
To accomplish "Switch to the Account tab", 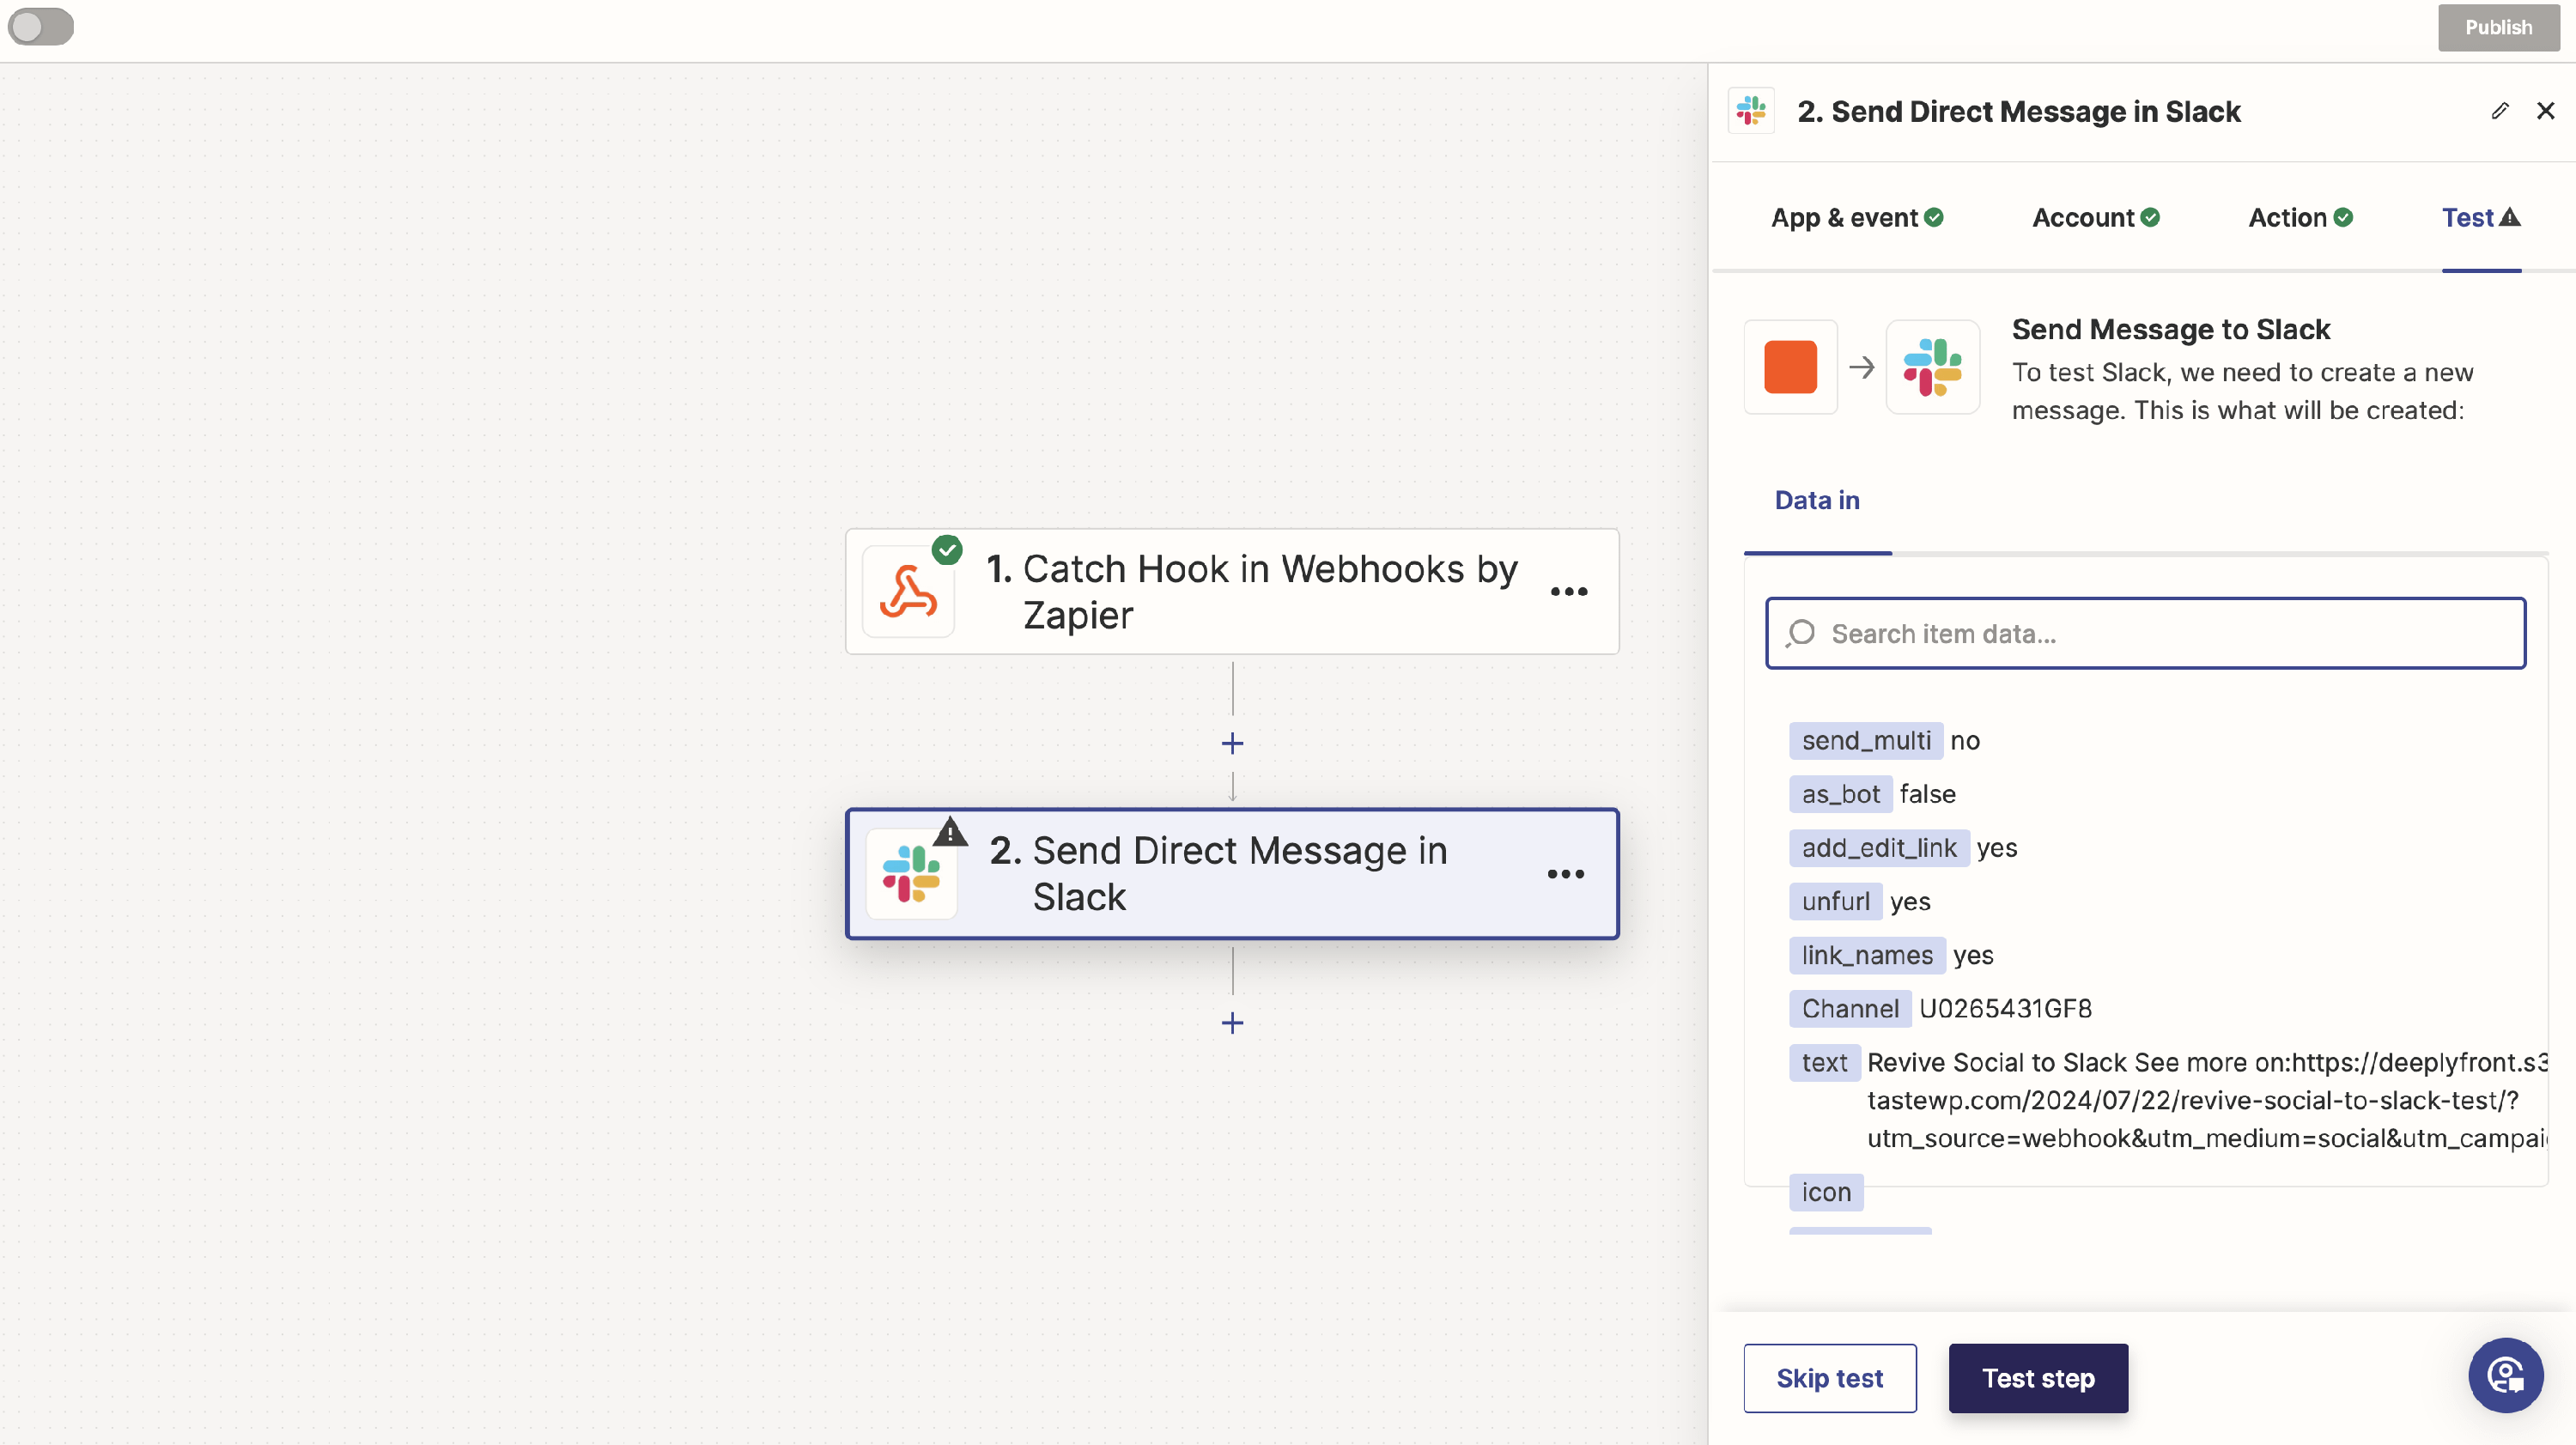I will [2095, 218].
